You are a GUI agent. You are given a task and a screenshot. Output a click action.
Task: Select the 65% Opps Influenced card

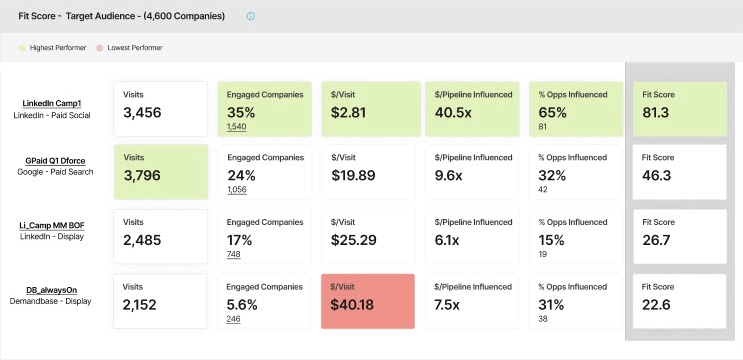tap(576, 109)
